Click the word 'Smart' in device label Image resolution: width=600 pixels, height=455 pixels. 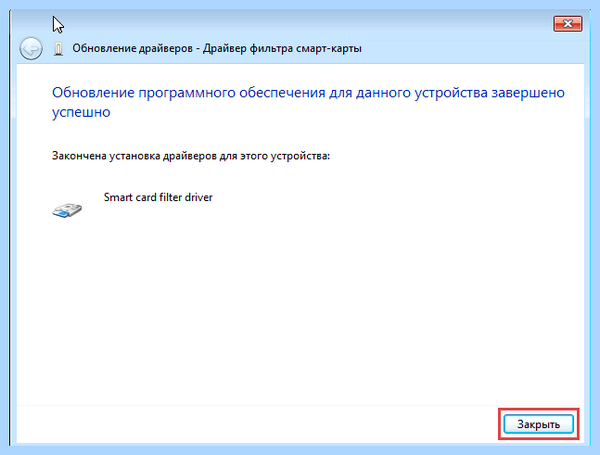coord(116,197)
